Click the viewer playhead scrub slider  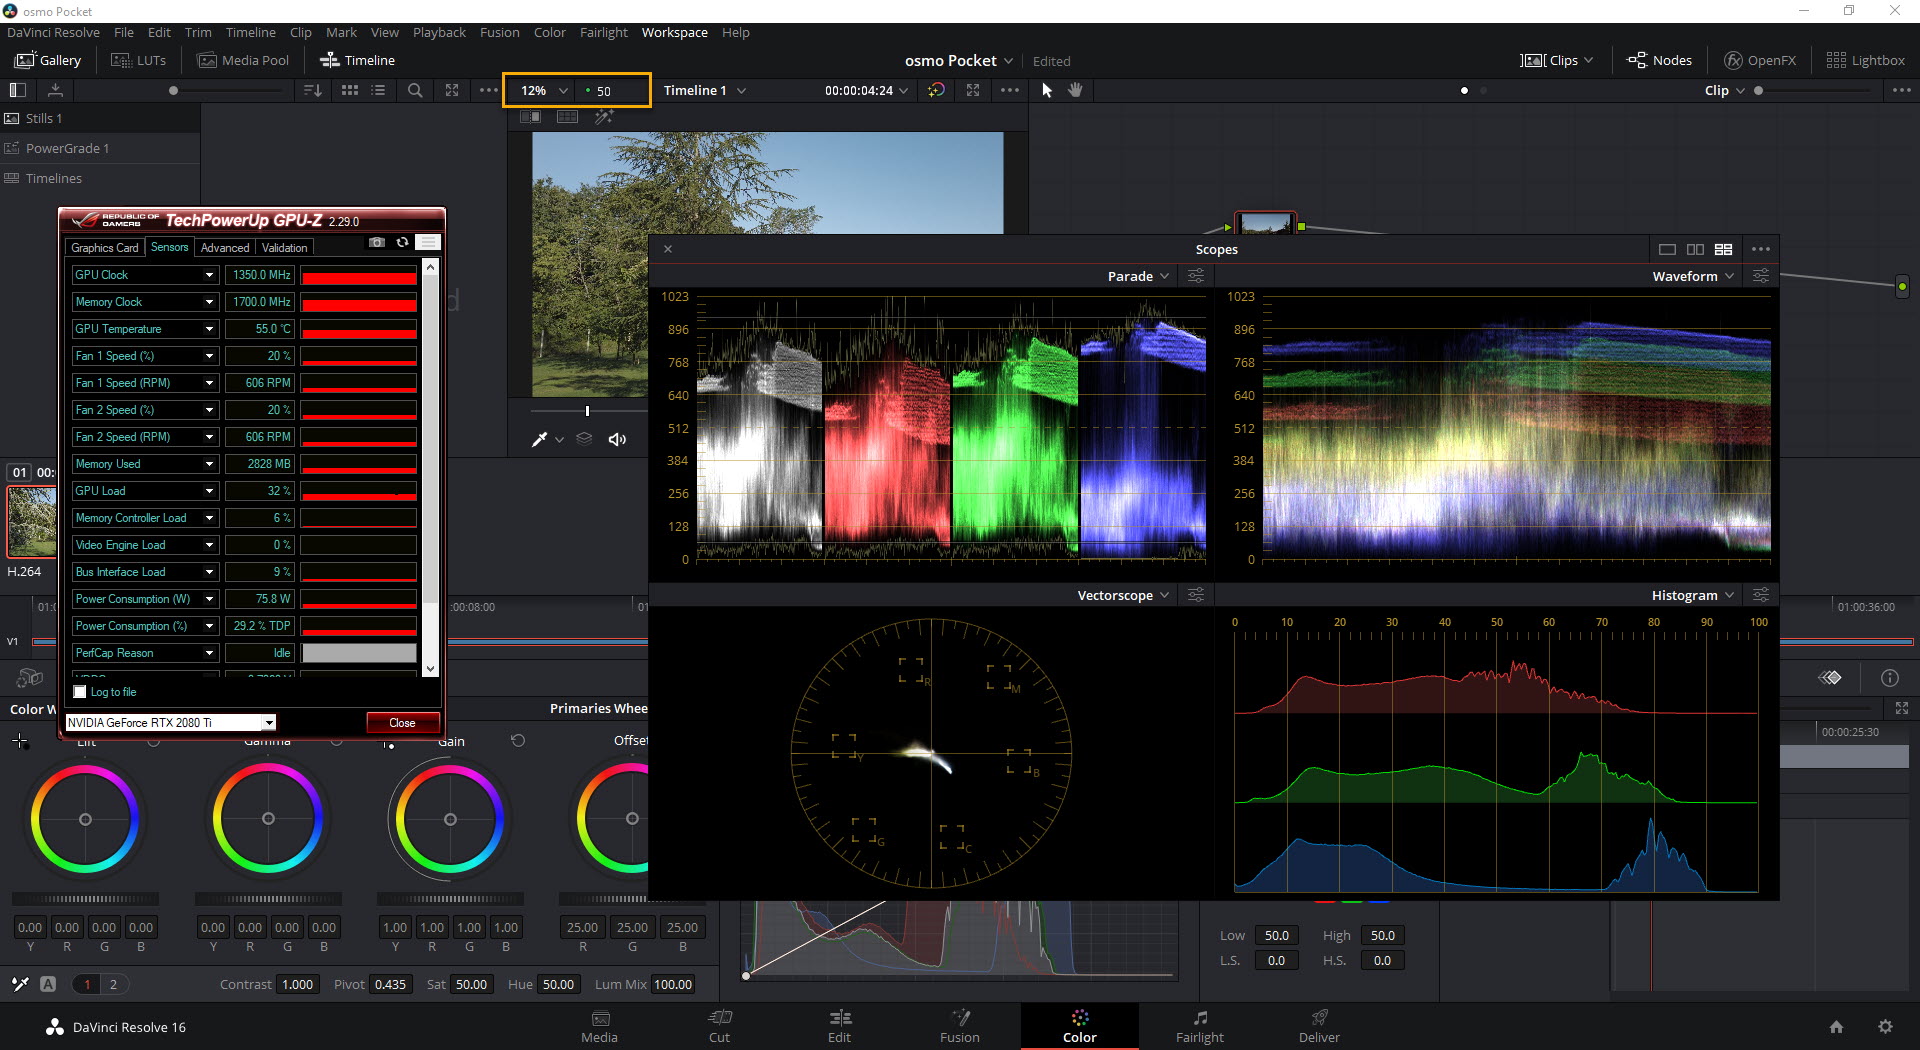[x=588, y=411]
